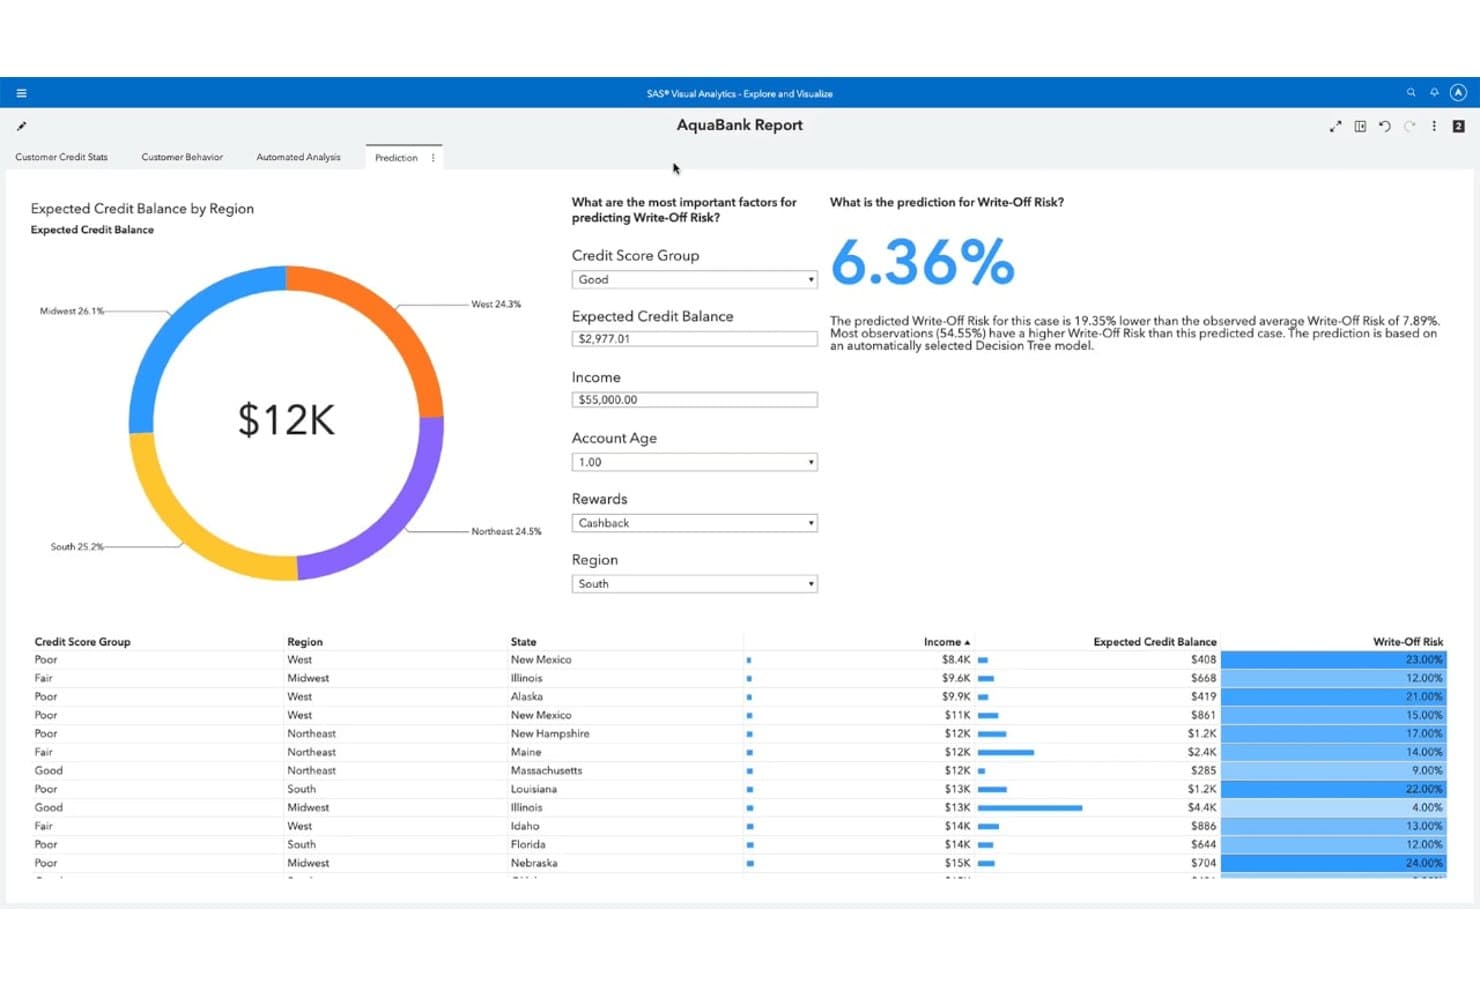The width and height of the screenshot is (1480, 987).
Task: Click the Expected Credit Balance input field
Action: coord(694,339)
